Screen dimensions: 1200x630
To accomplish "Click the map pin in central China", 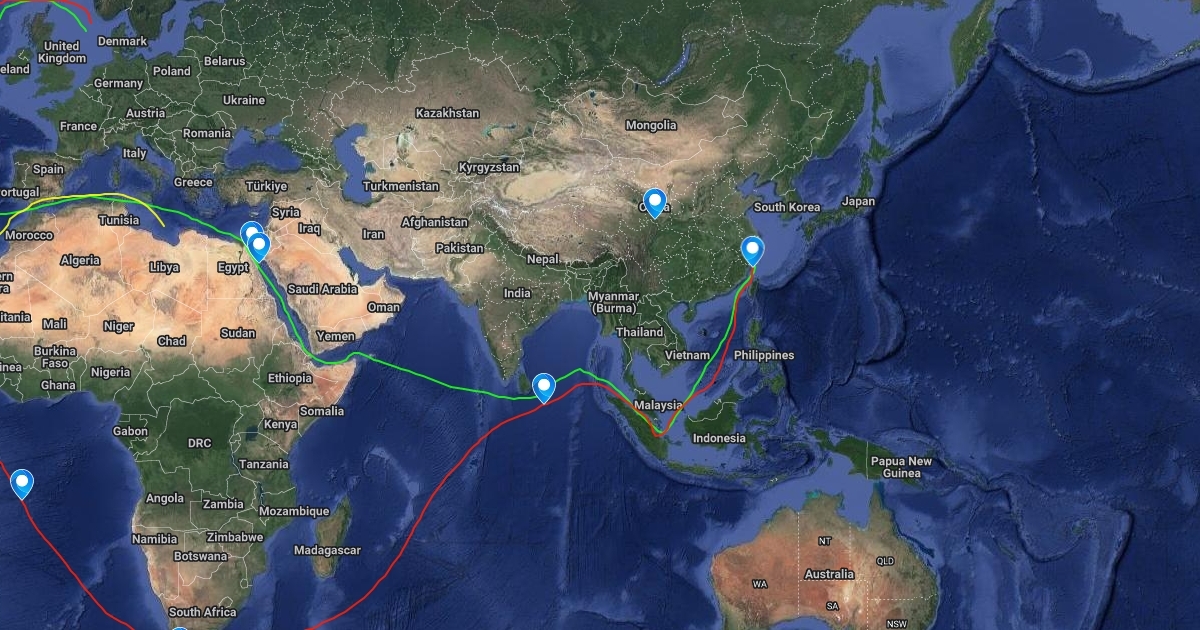I will point(655,203).
